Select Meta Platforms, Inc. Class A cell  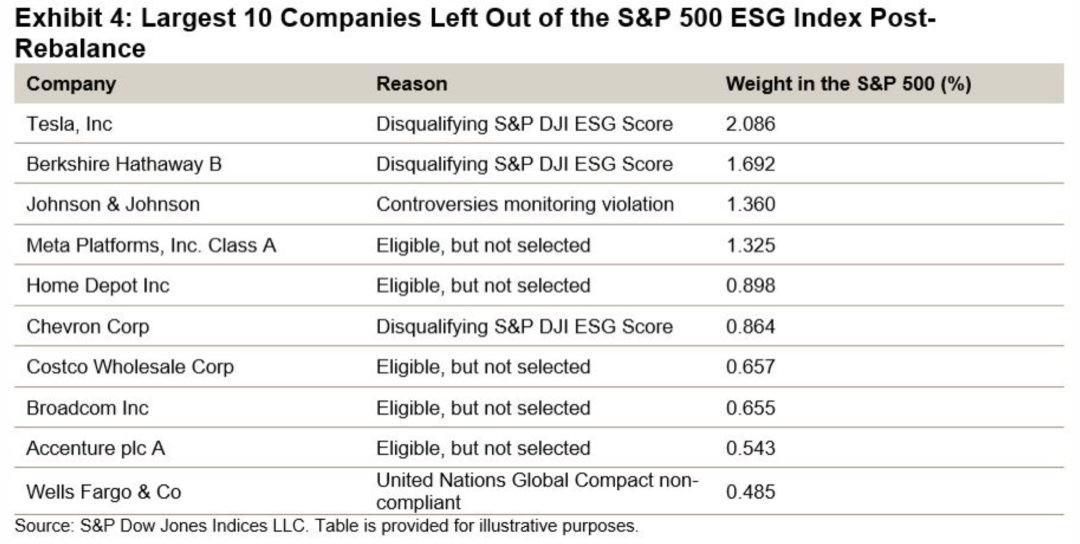(151, 245)
